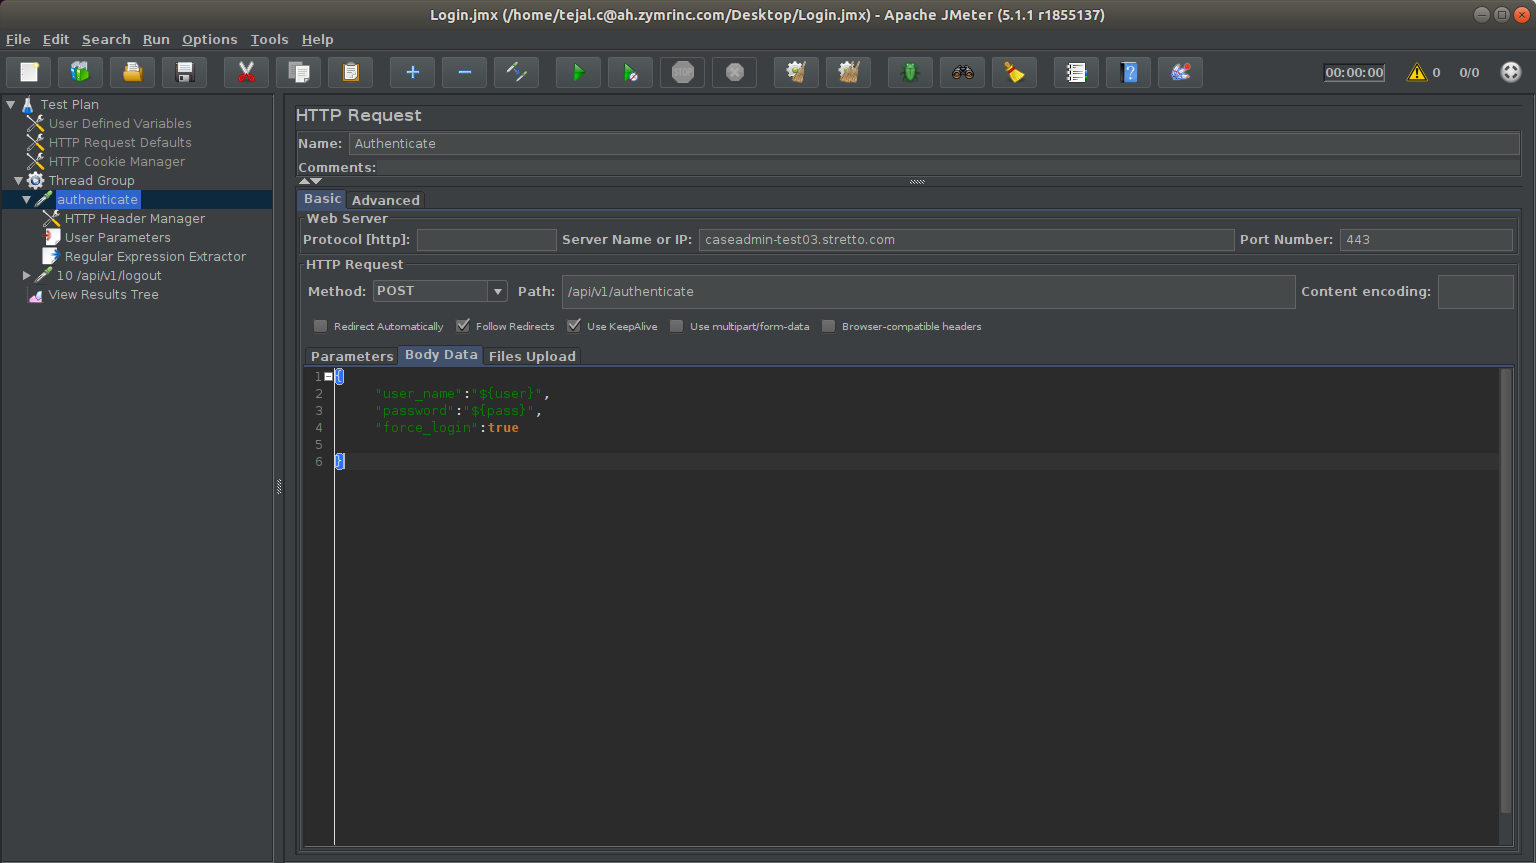Collapse the authenticate sampler node
This screenshot has width=1536, height=863.
coord(27,200)
